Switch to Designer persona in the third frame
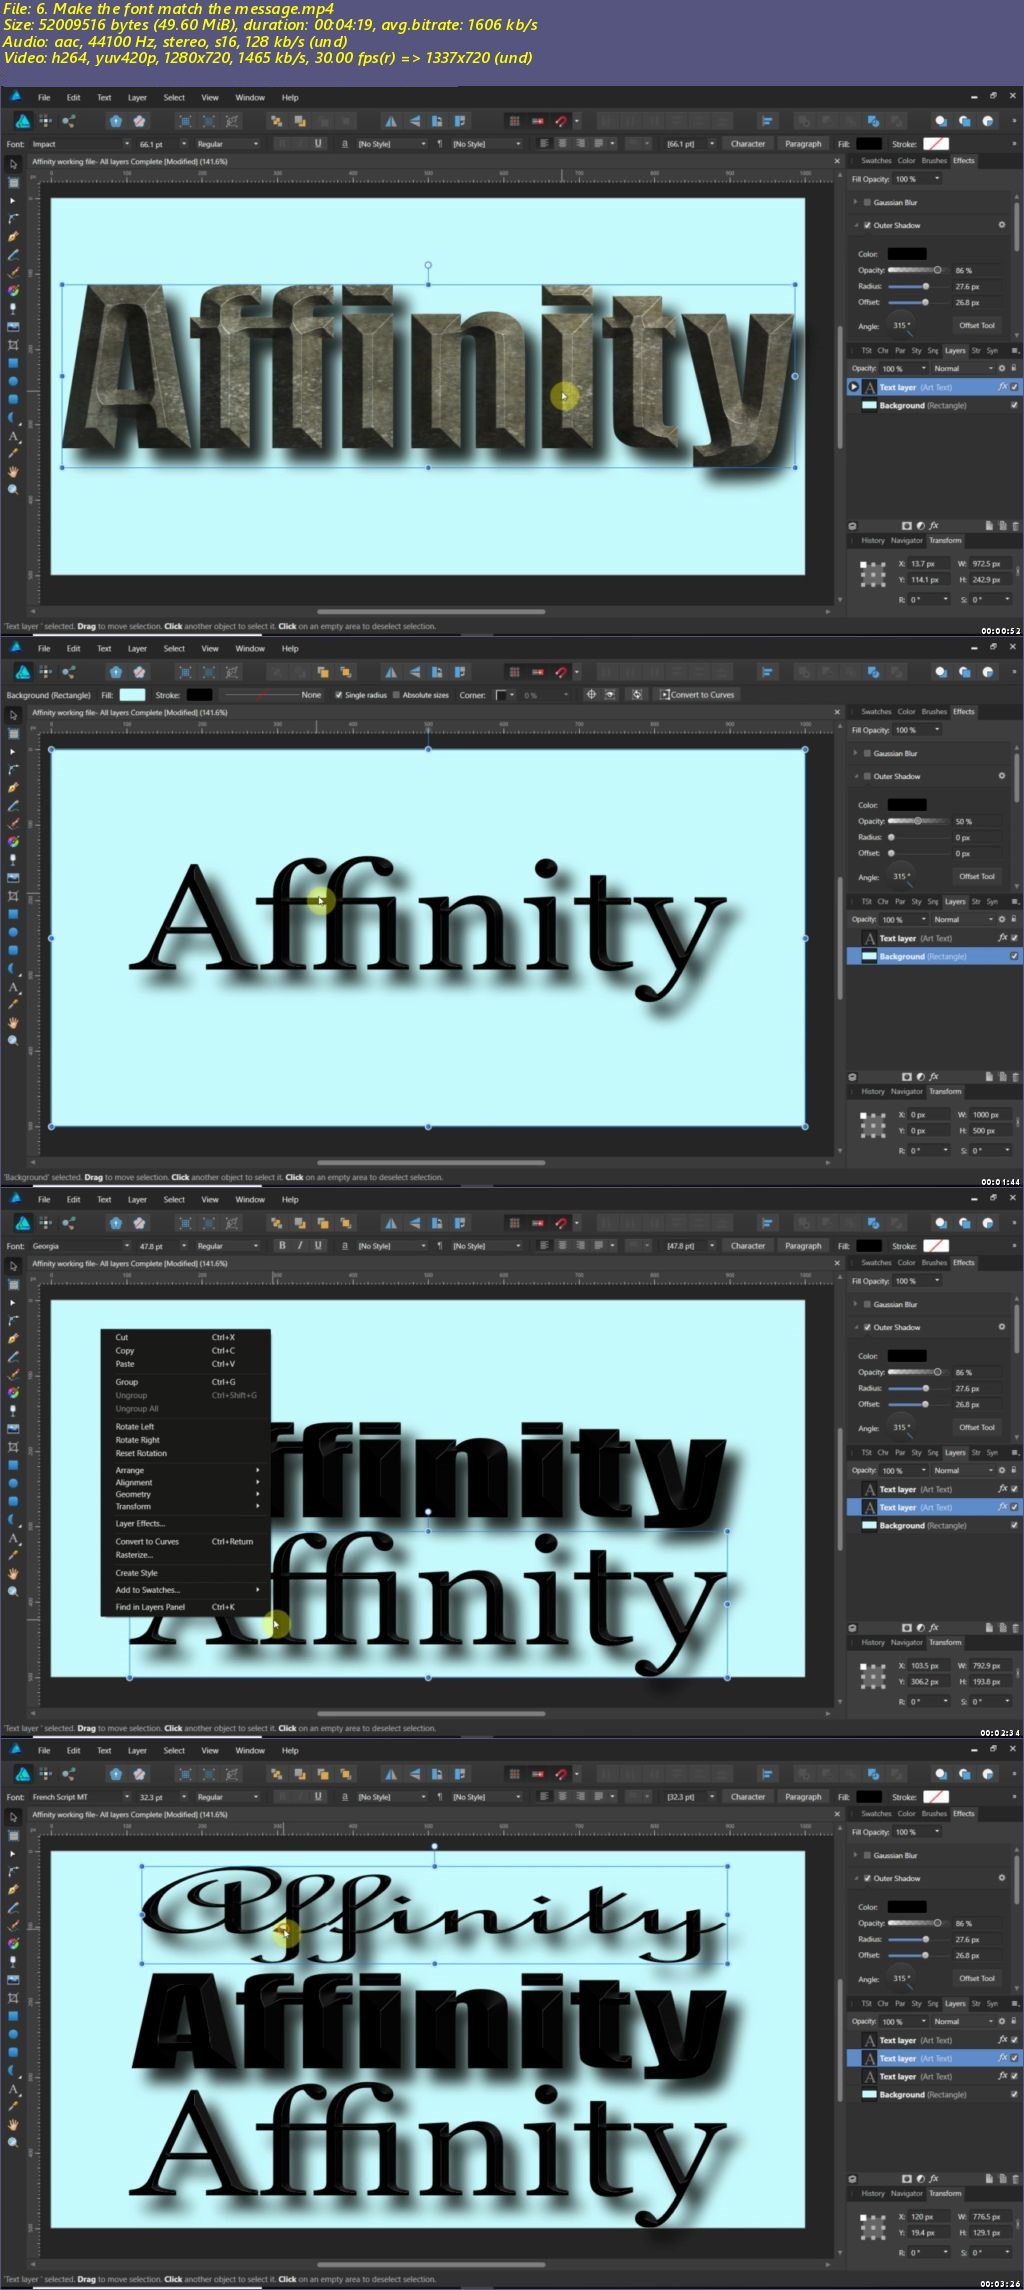 pyautogui.click(x=22, y=1222)
